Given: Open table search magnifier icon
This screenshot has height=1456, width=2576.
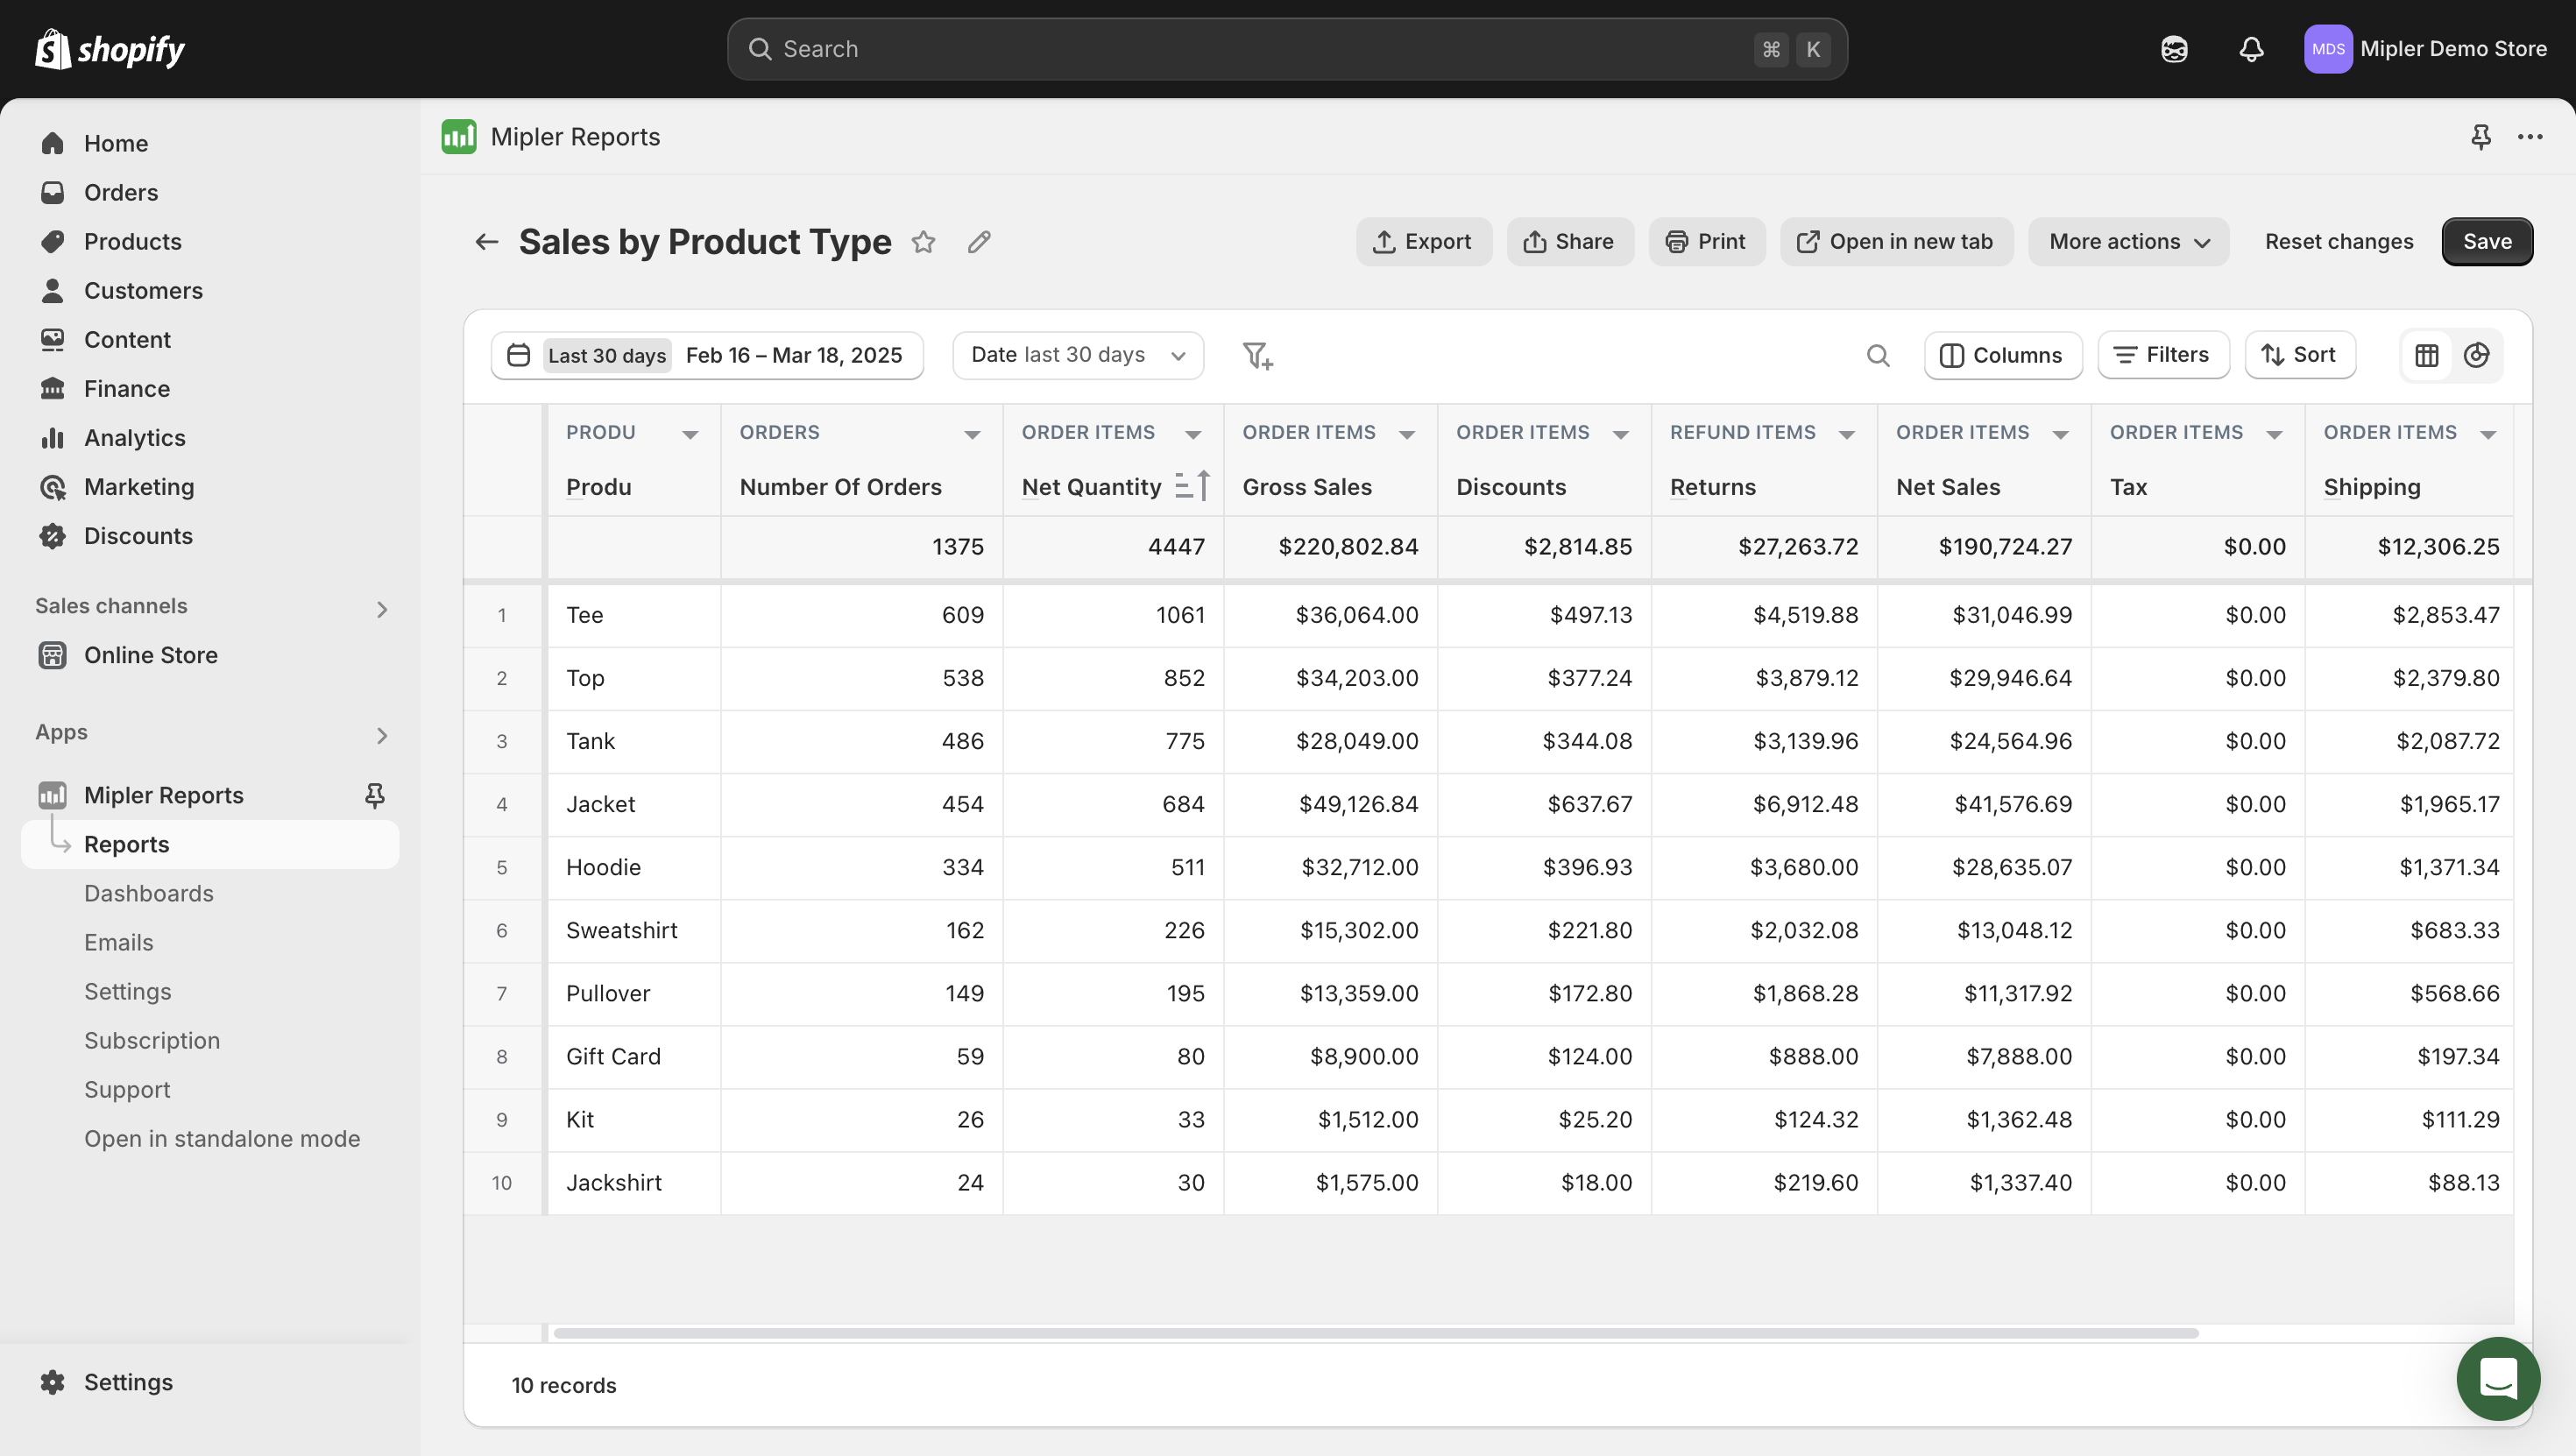Looking at the screenshot, I should pyautogui.click(x=1877, y=355).
